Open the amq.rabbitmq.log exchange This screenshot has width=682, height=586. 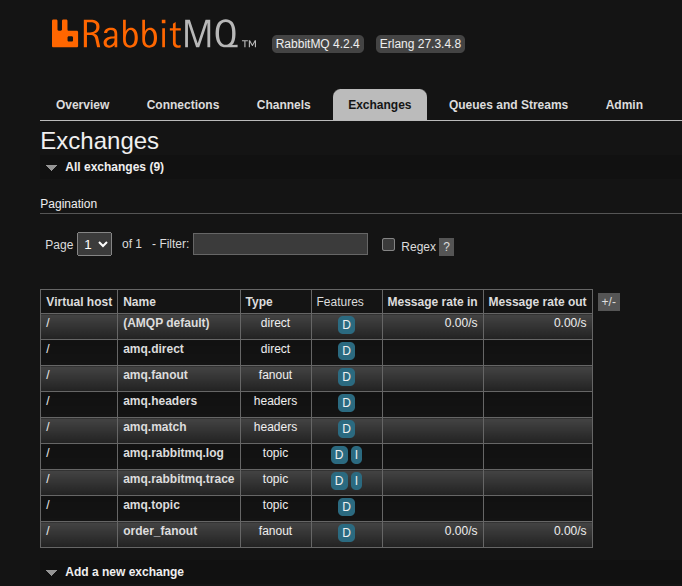[x=173, y=453]
